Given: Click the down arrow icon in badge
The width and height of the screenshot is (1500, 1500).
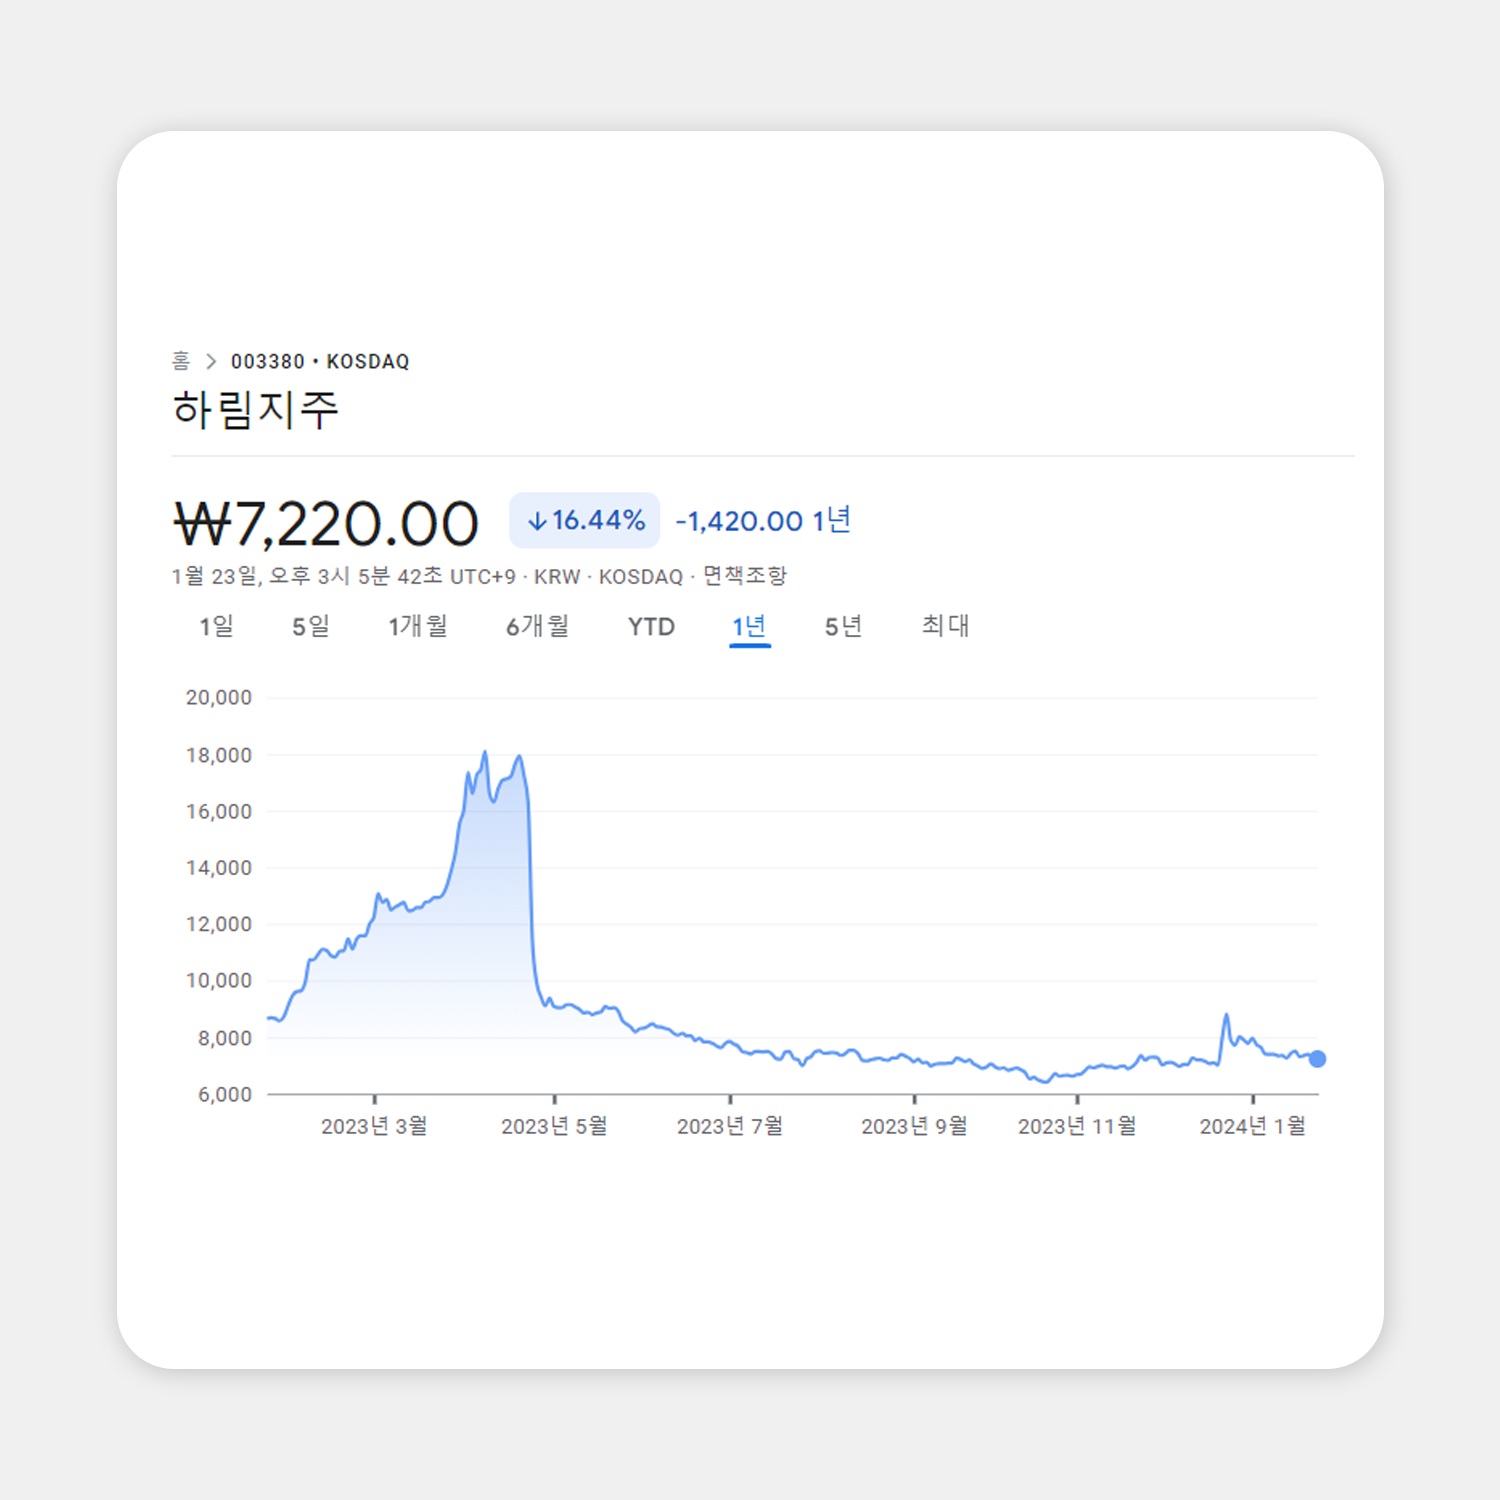Looking at the screenshot, I should [x=537, y=521].
